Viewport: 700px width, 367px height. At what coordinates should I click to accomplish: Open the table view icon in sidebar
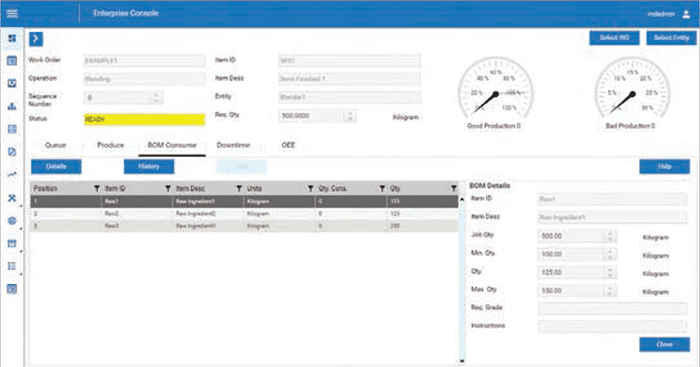pyautogui.click(x=12, y=61)
